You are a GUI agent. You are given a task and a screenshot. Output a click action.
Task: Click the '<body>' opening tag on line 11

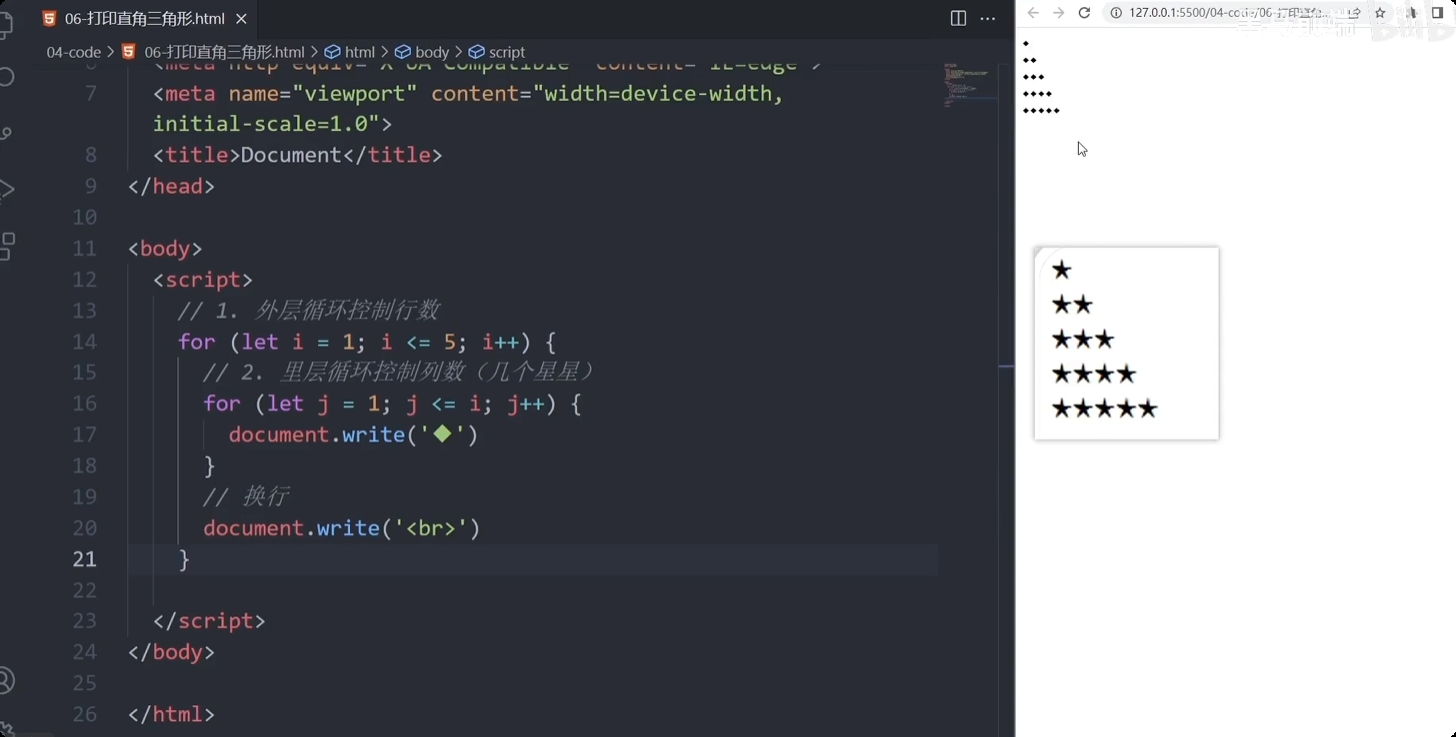pos(165,248)
